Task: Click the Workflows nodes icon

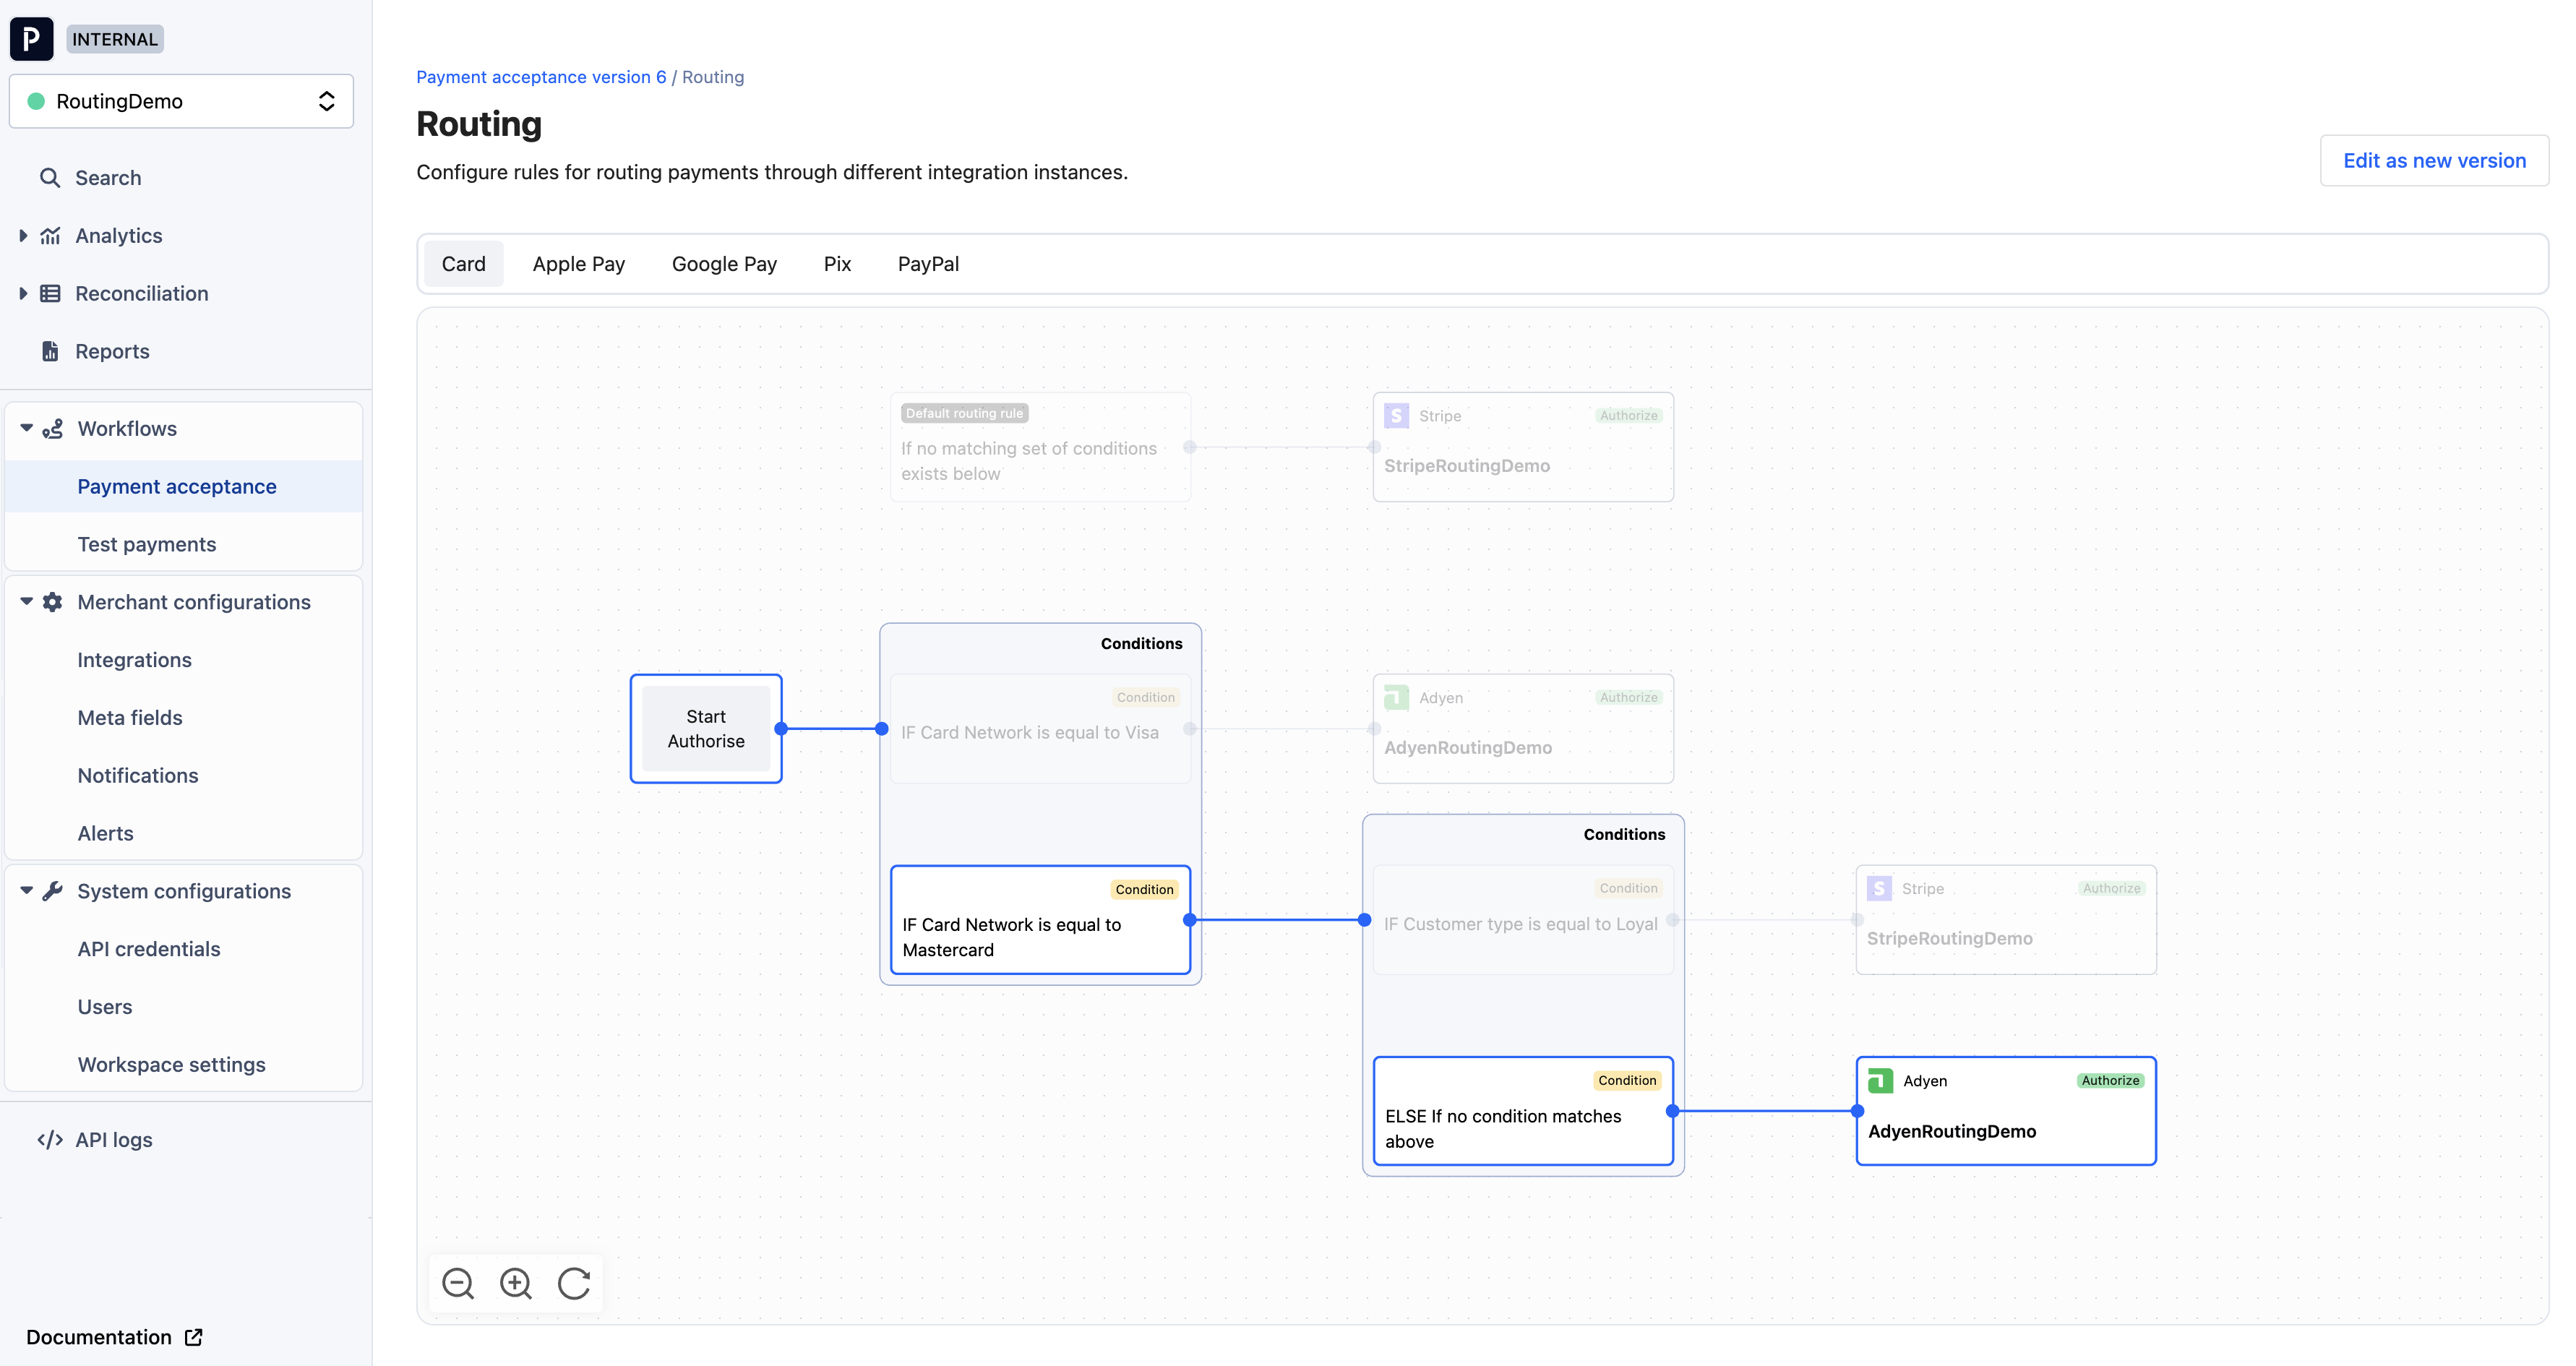Action: point(53,429)
